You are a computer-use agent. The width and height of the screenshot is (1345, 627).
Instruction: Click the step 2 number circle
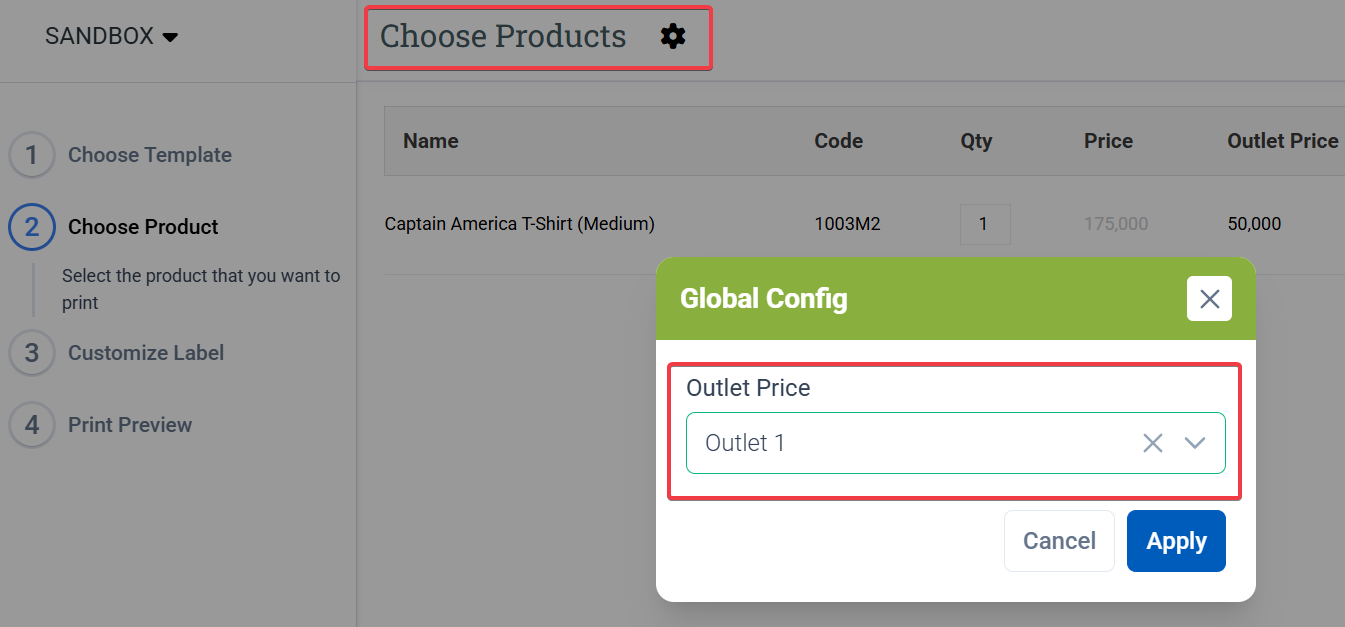(32, 227)
